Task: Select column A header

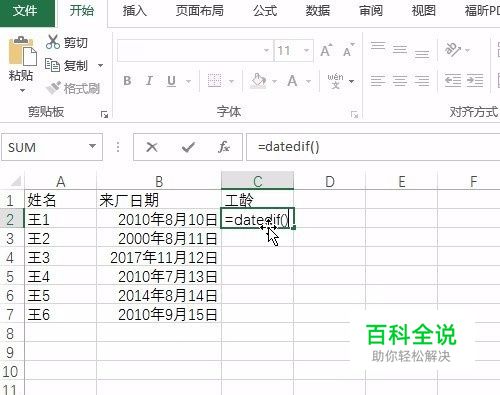Action: [x=60, y=182]
